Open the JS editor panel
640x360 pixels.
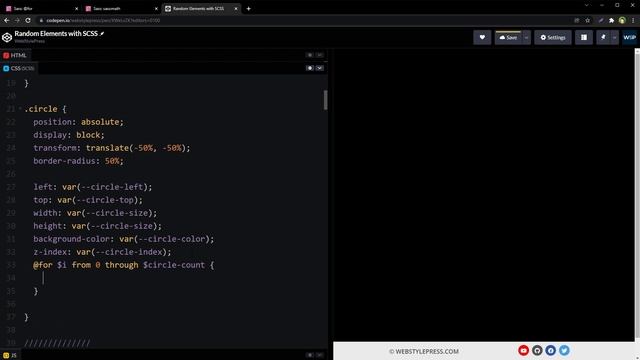(x=10, y=356)
